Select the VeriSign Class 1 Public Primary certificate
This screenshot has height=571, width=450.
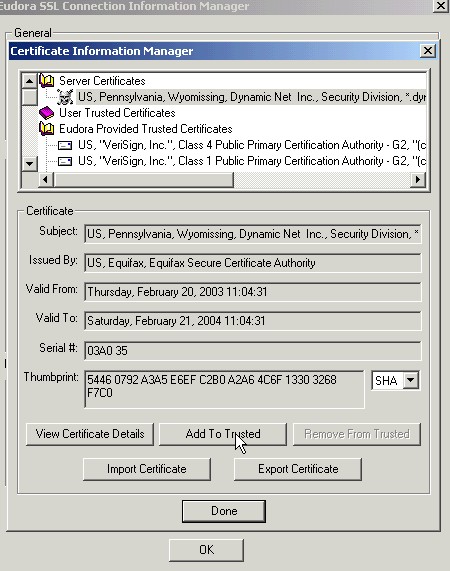coord(252,161)
